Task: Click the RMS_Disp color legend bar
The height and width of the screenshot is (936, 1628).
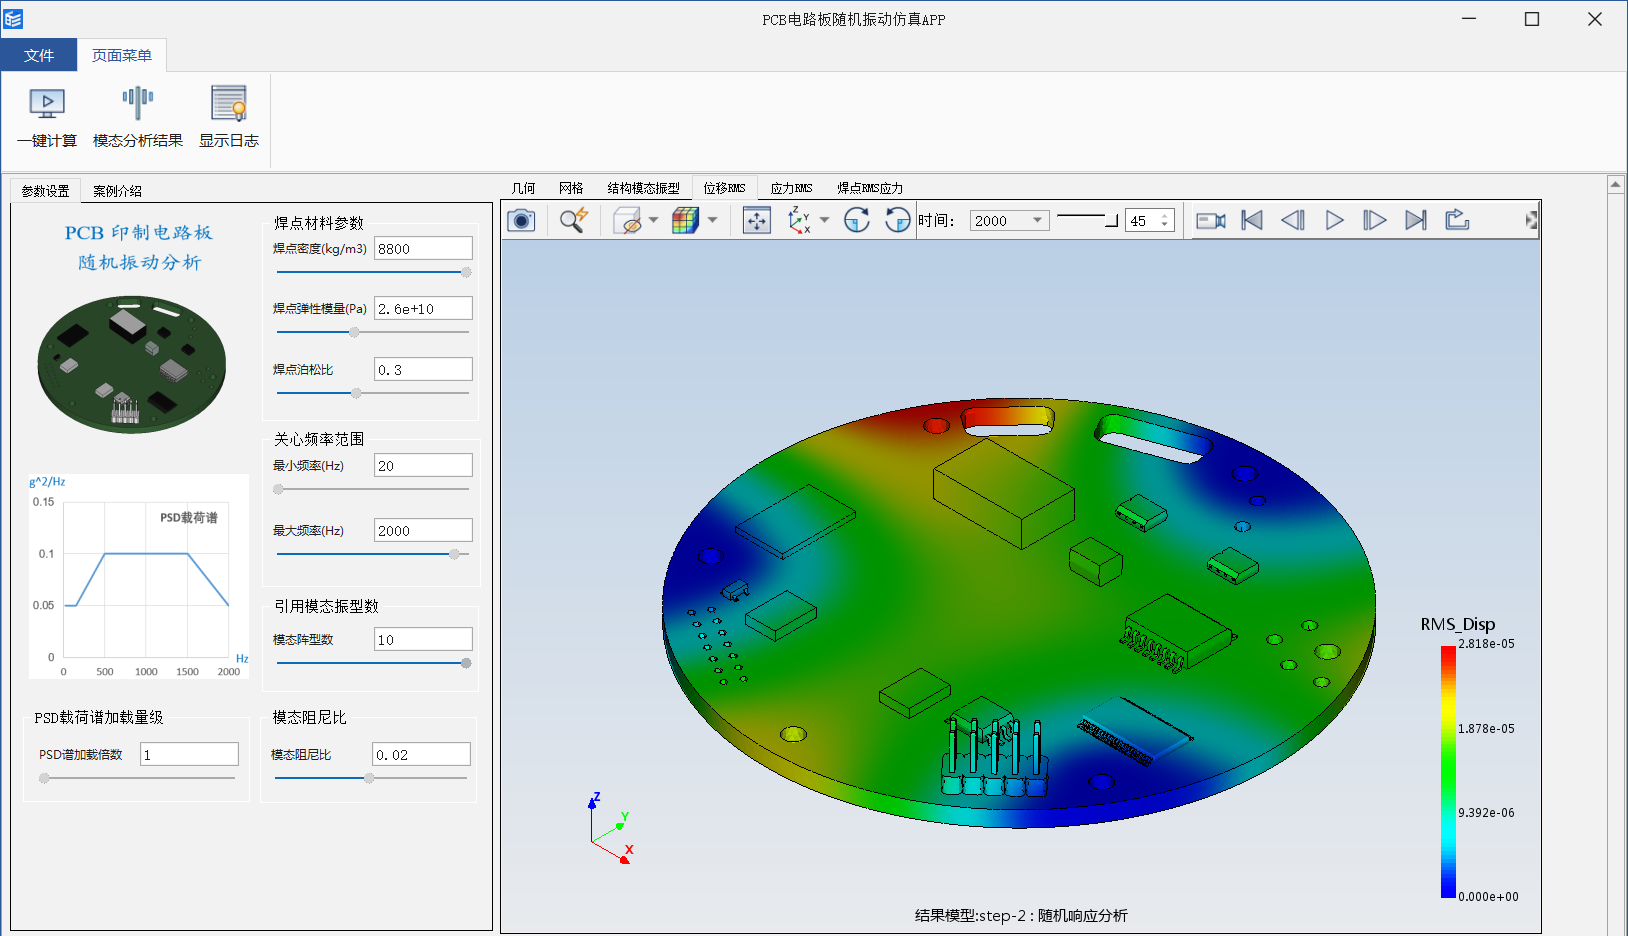Action: click(x=1448, y=771)
